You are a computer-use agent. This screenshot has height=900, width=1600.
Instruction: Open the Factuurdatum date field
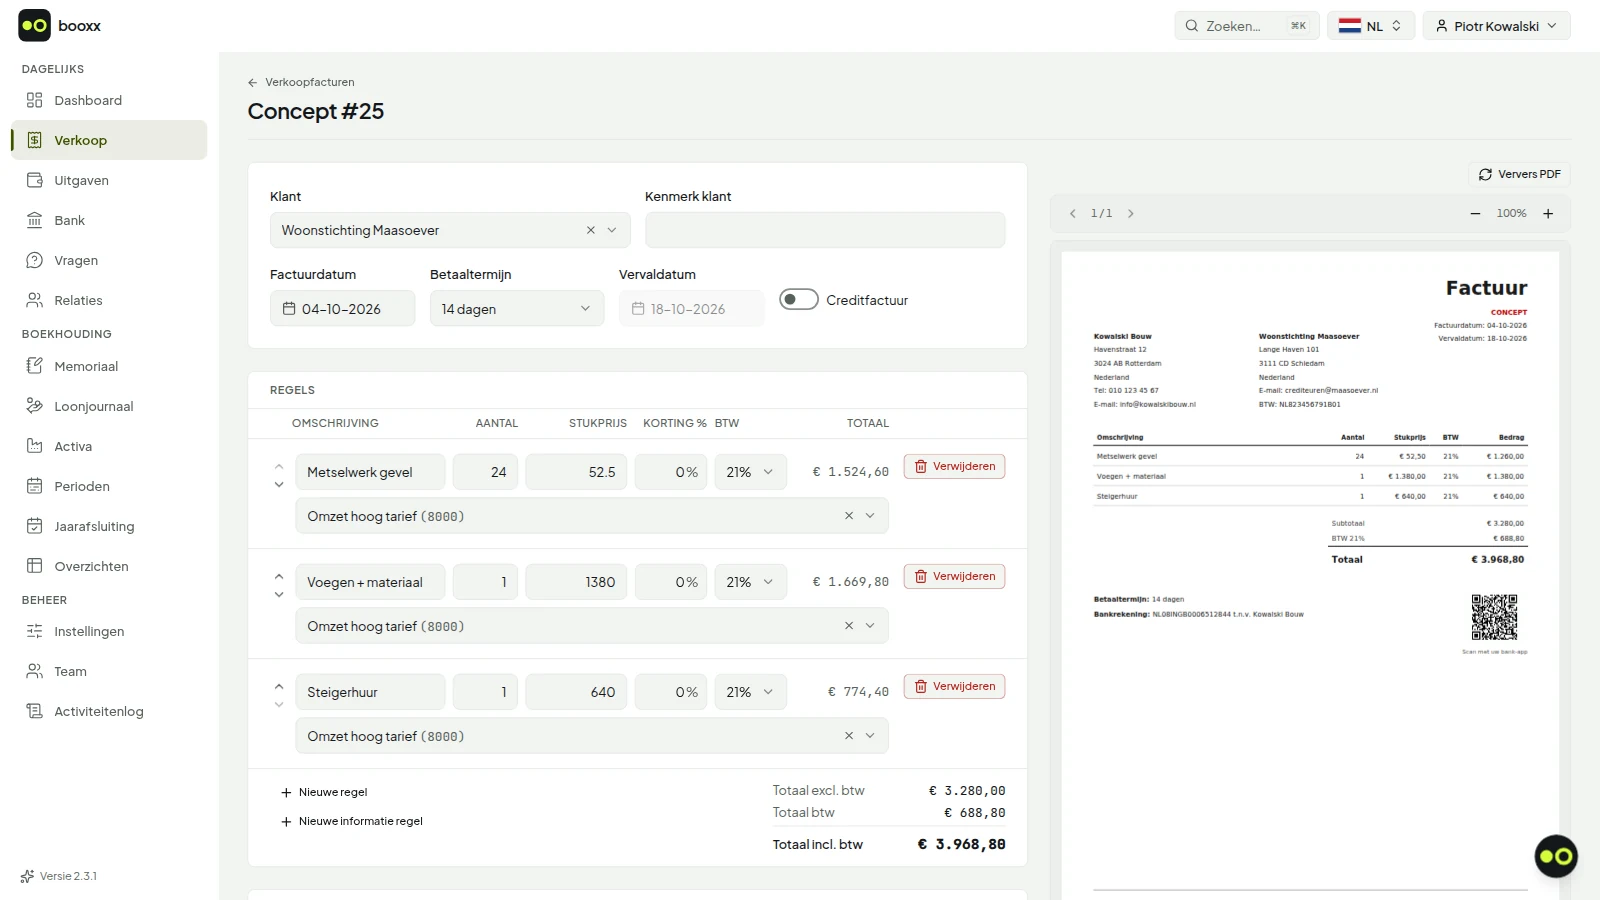[342, 308]
